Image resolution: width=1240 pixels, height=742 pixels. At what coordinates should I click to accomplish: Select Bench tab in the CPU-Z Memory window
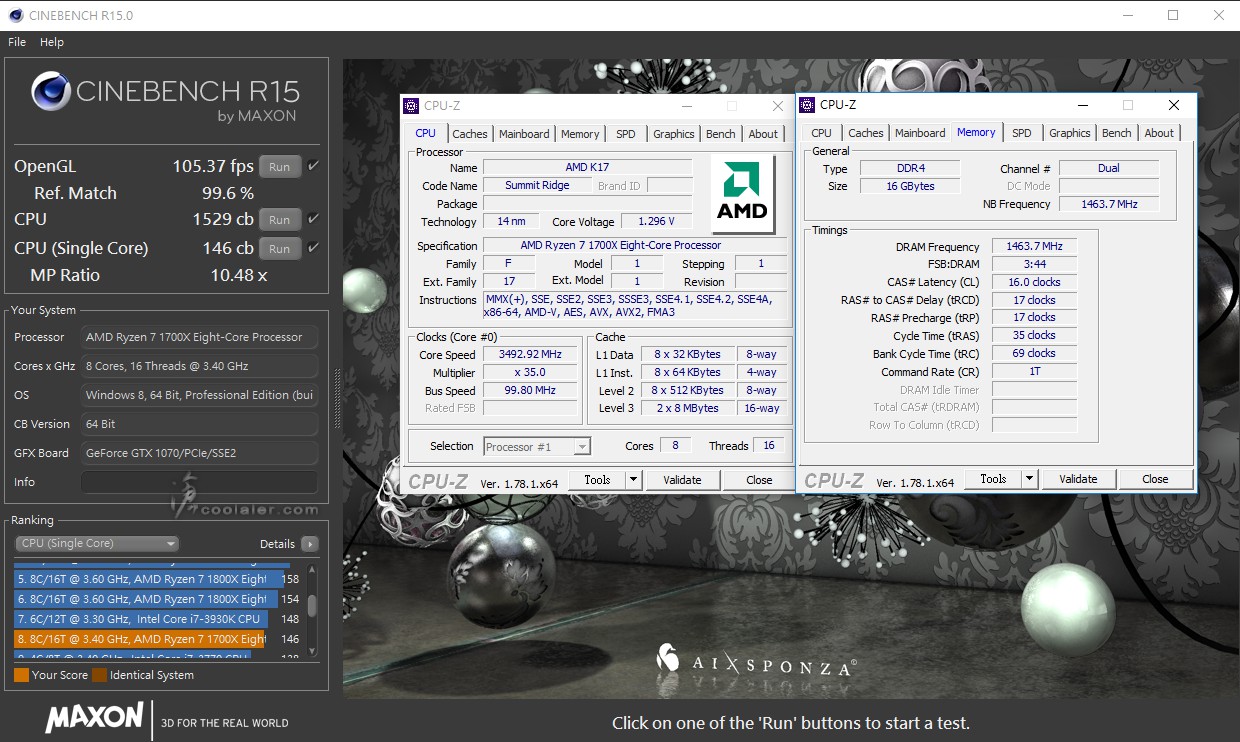[1117, 133]
